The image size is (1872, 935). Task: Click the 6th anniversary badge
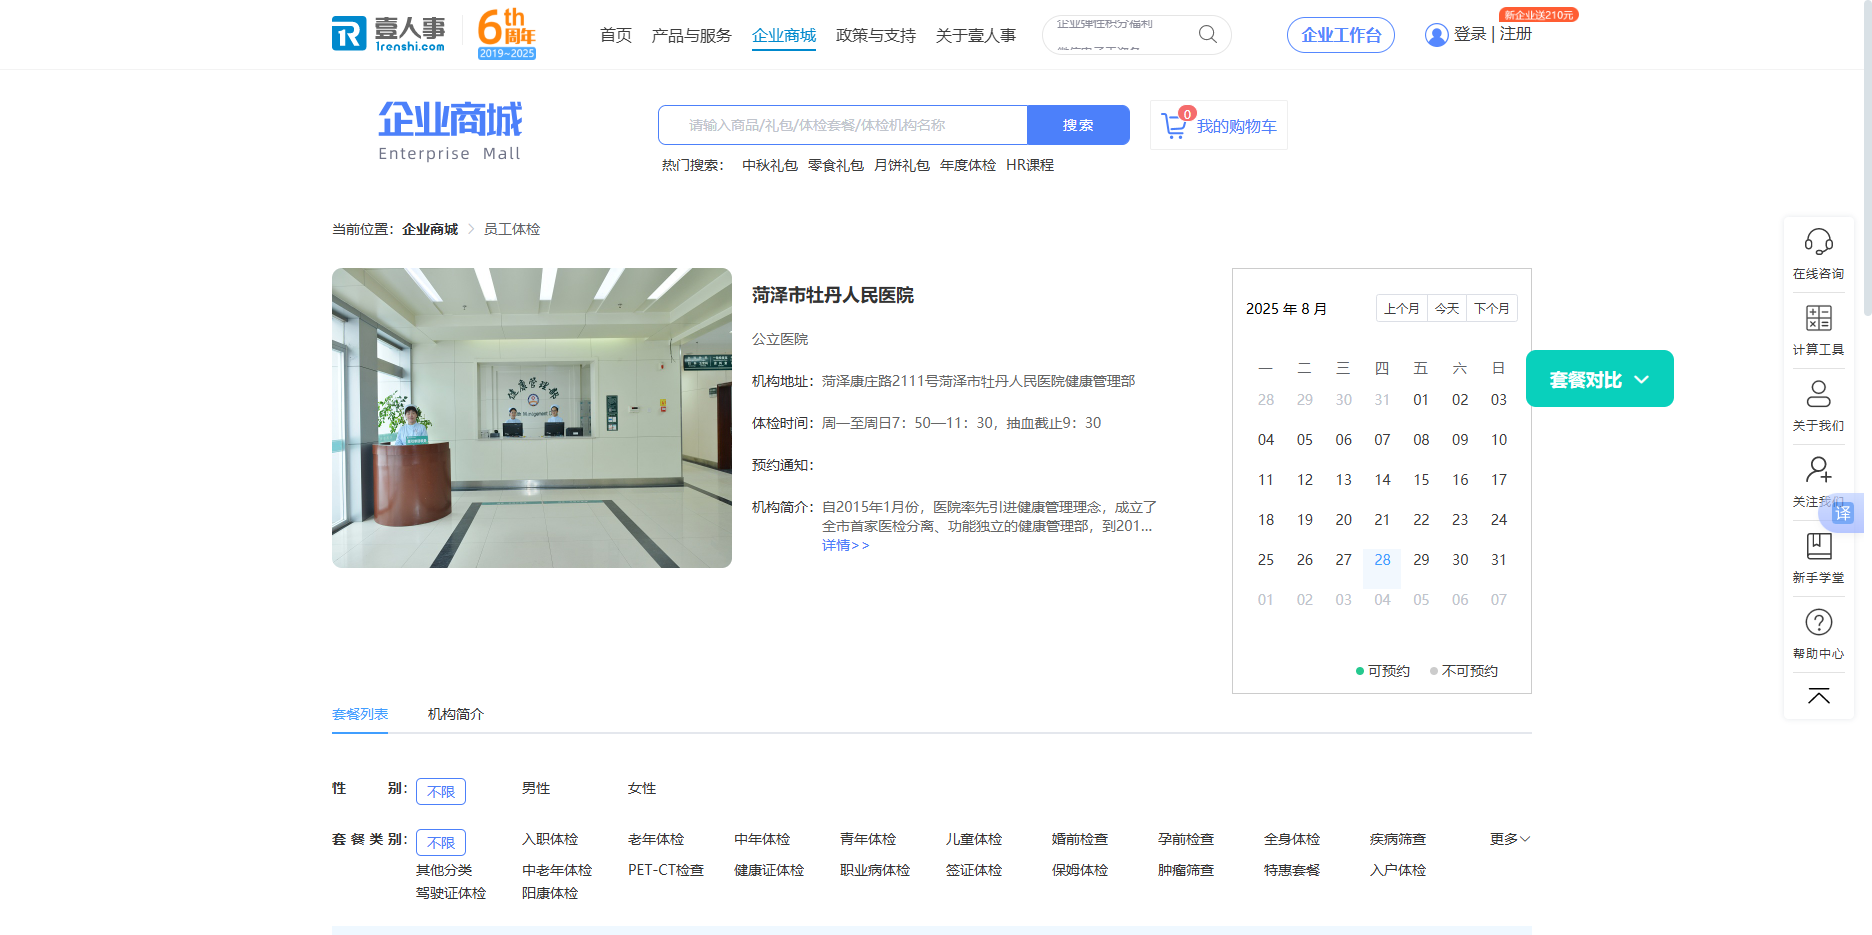(507, 34)
